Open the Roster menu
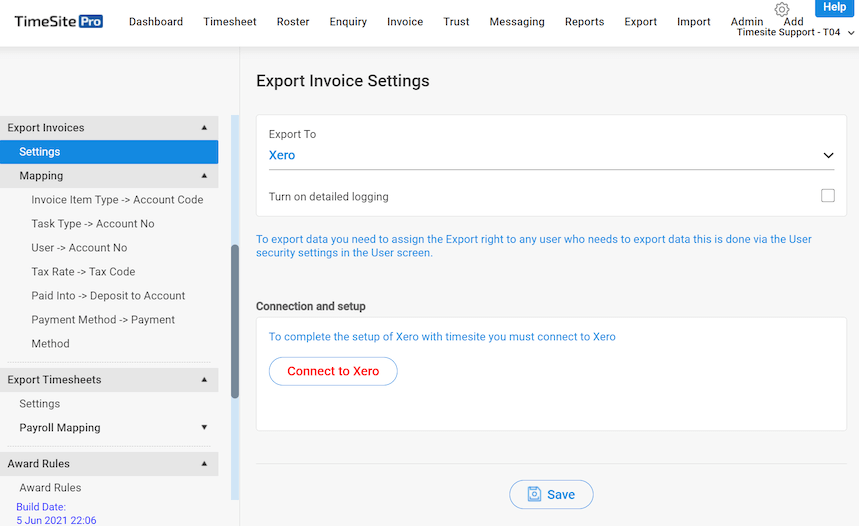This screenshot has width=859, height=526. click(293, 21)
